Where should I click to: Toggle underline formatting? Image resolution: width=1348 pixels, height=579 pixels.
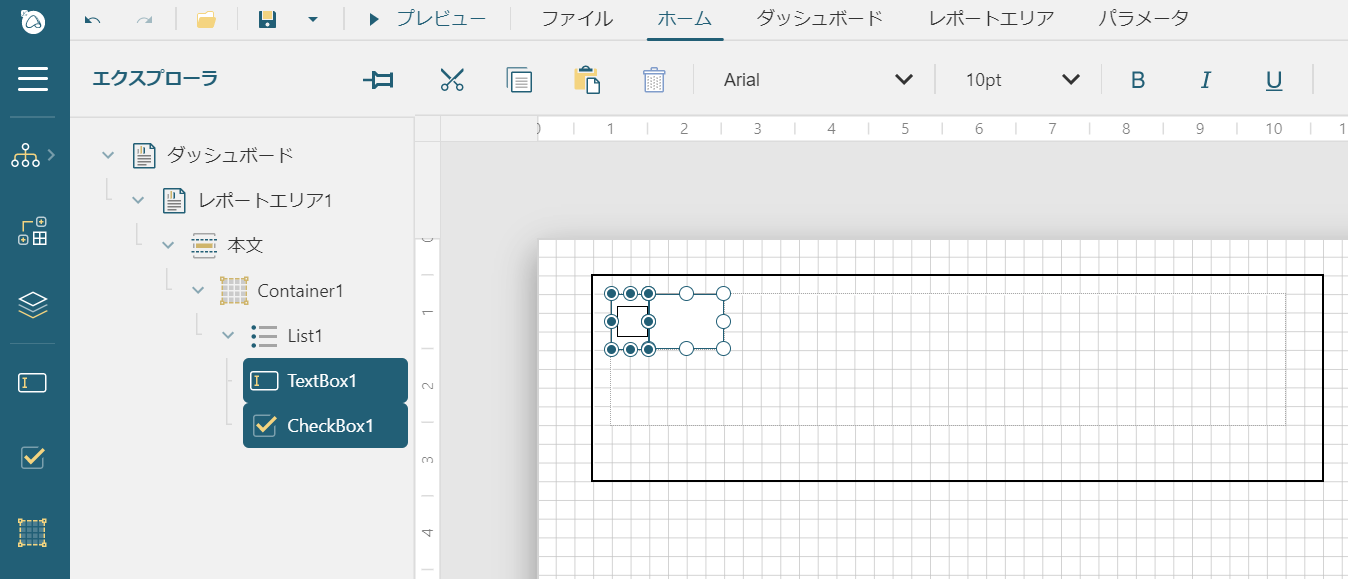[1274, 80]
